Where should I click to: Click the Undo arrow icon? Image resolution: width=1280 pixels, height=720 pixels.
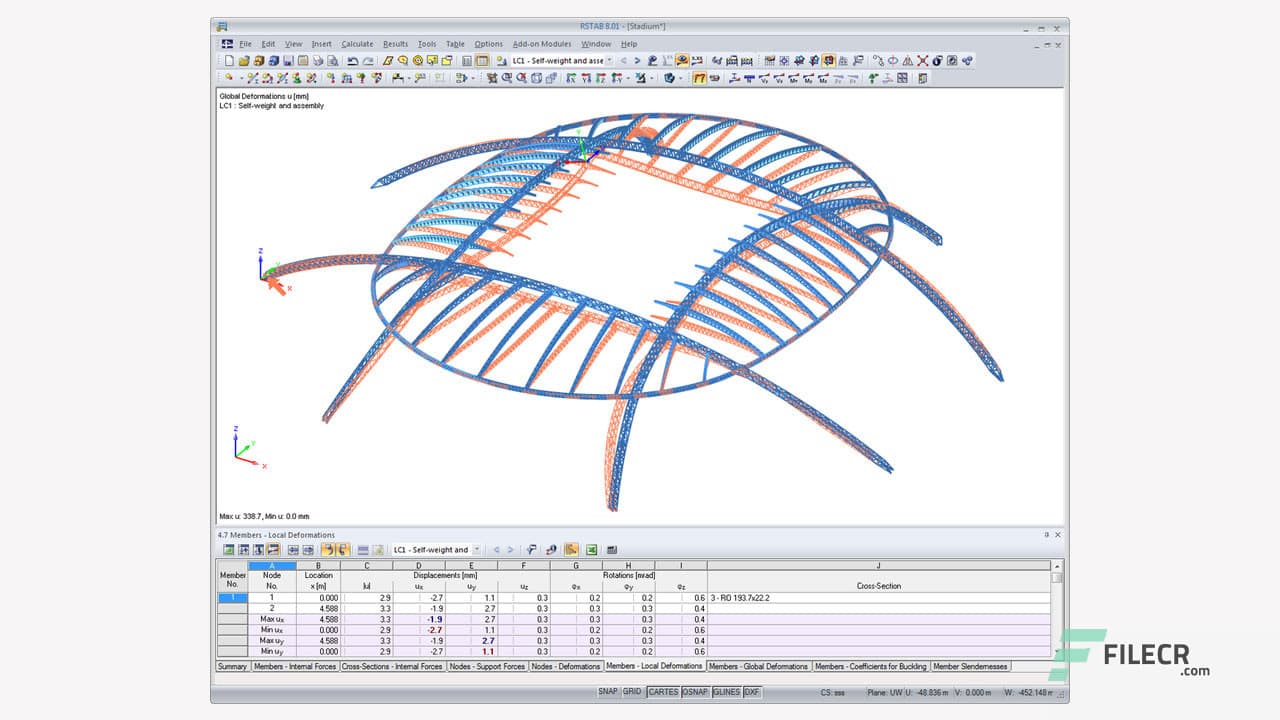[353, 61]
